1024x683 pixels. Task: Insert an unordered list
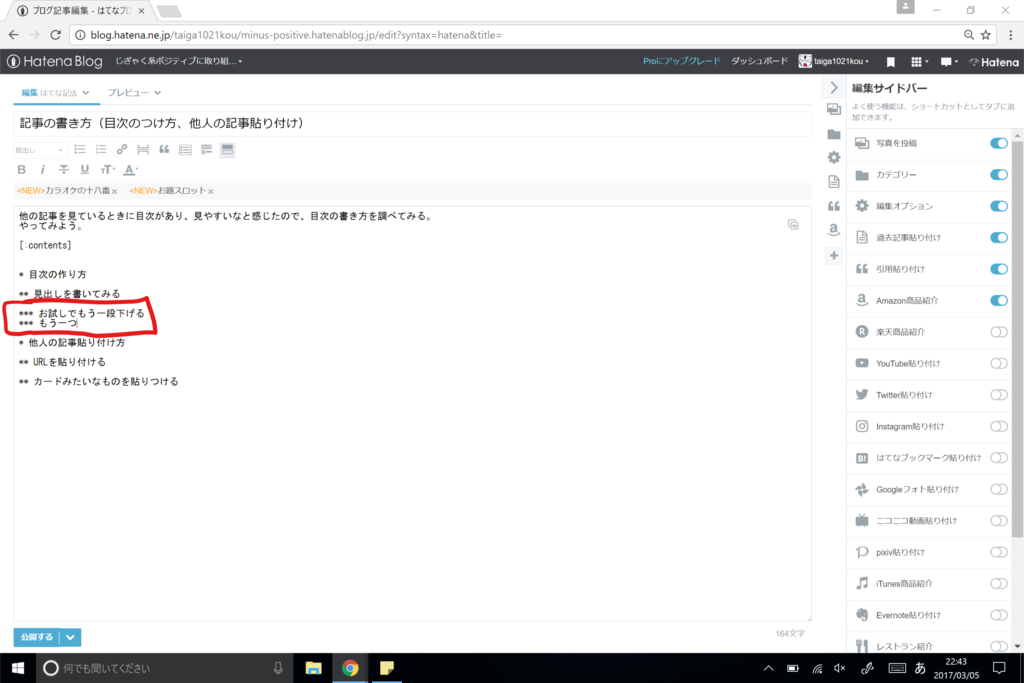80,150
